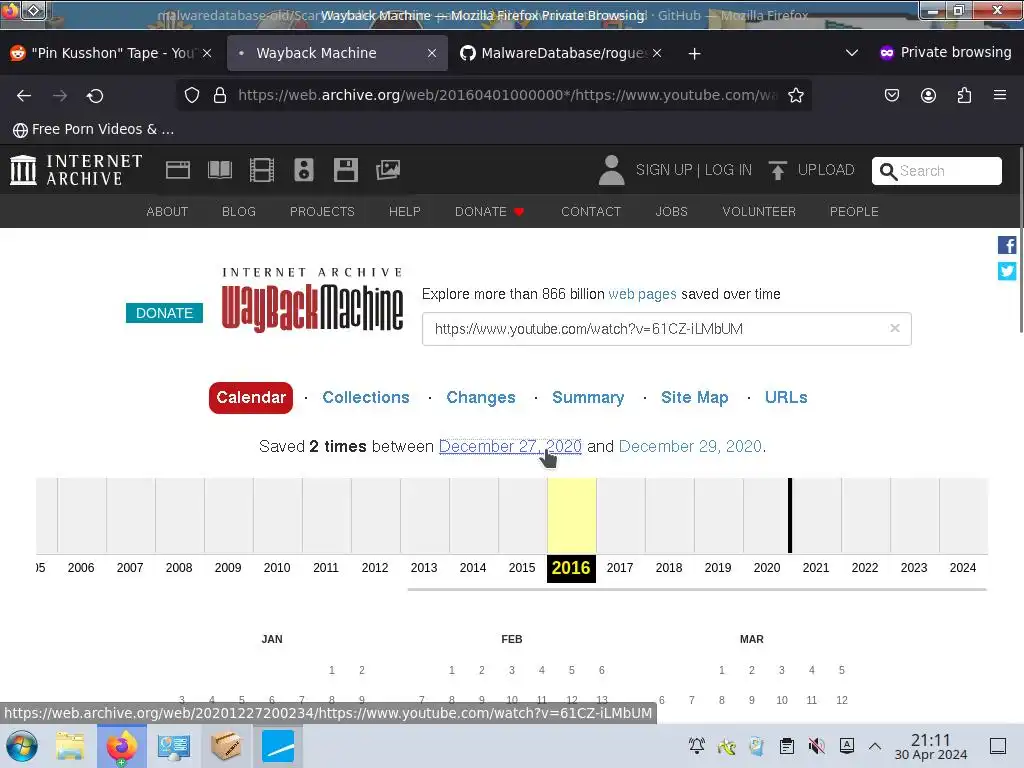Open the Internet Archive audio speaker icon
This screenshot has height=768, width=1024.
(x=304, y=170)
